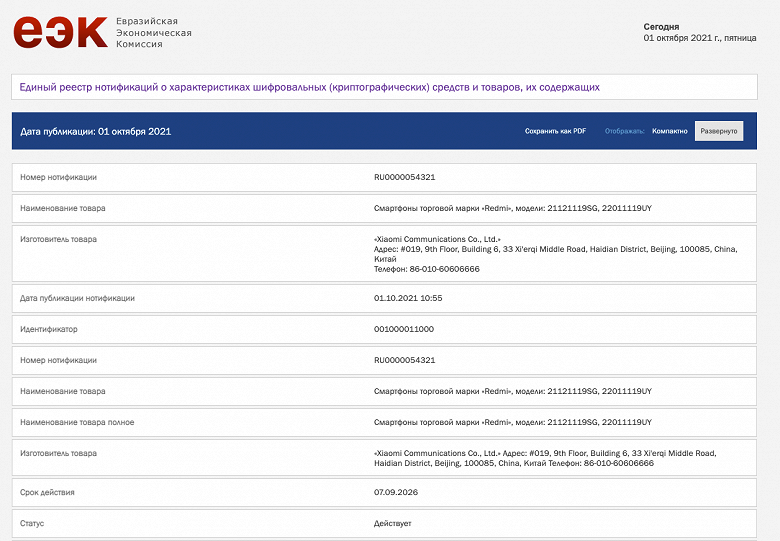Click the expiry date 07.09.2026
Viewport: 780px width, 541px height.
point(394,492)
